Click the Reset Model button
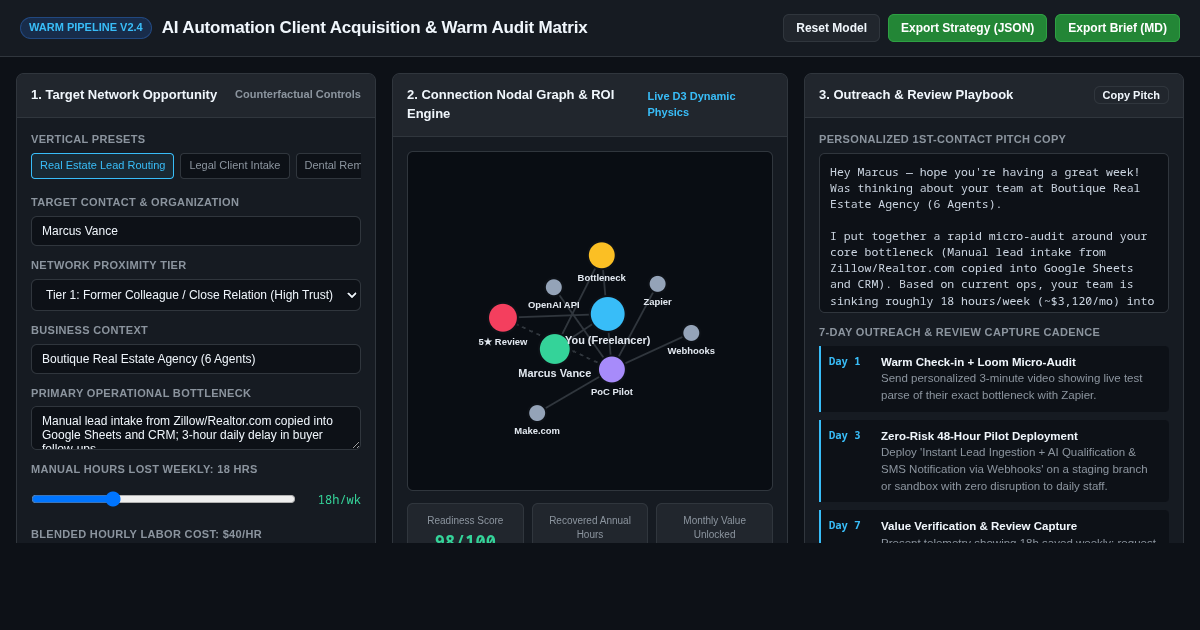Image resolution: width=1200 pixels, height=630 pixels. [x=831, y=28]
